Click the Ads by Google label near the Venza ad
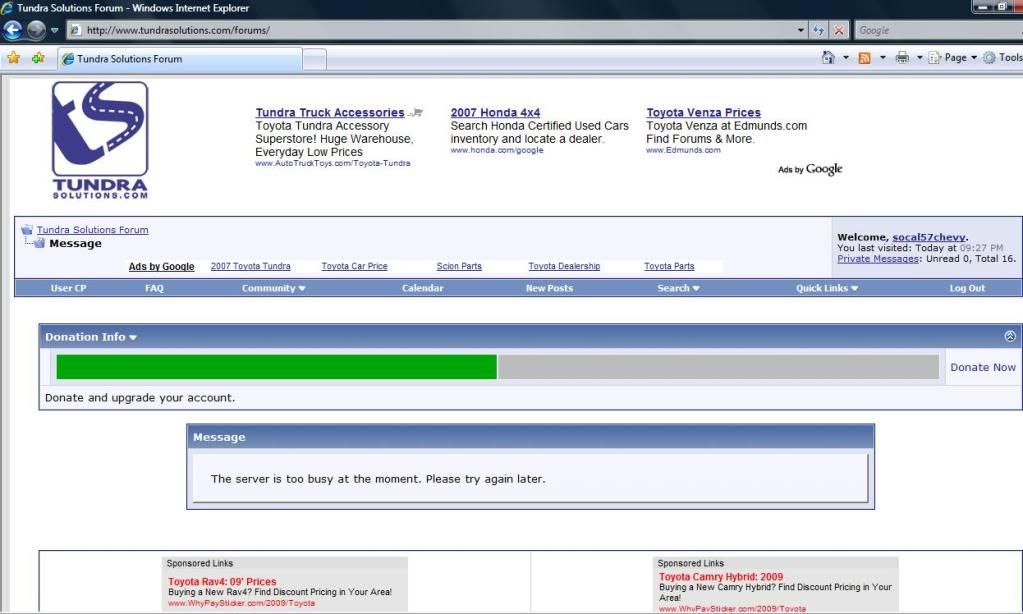 (x=810, y=169)
